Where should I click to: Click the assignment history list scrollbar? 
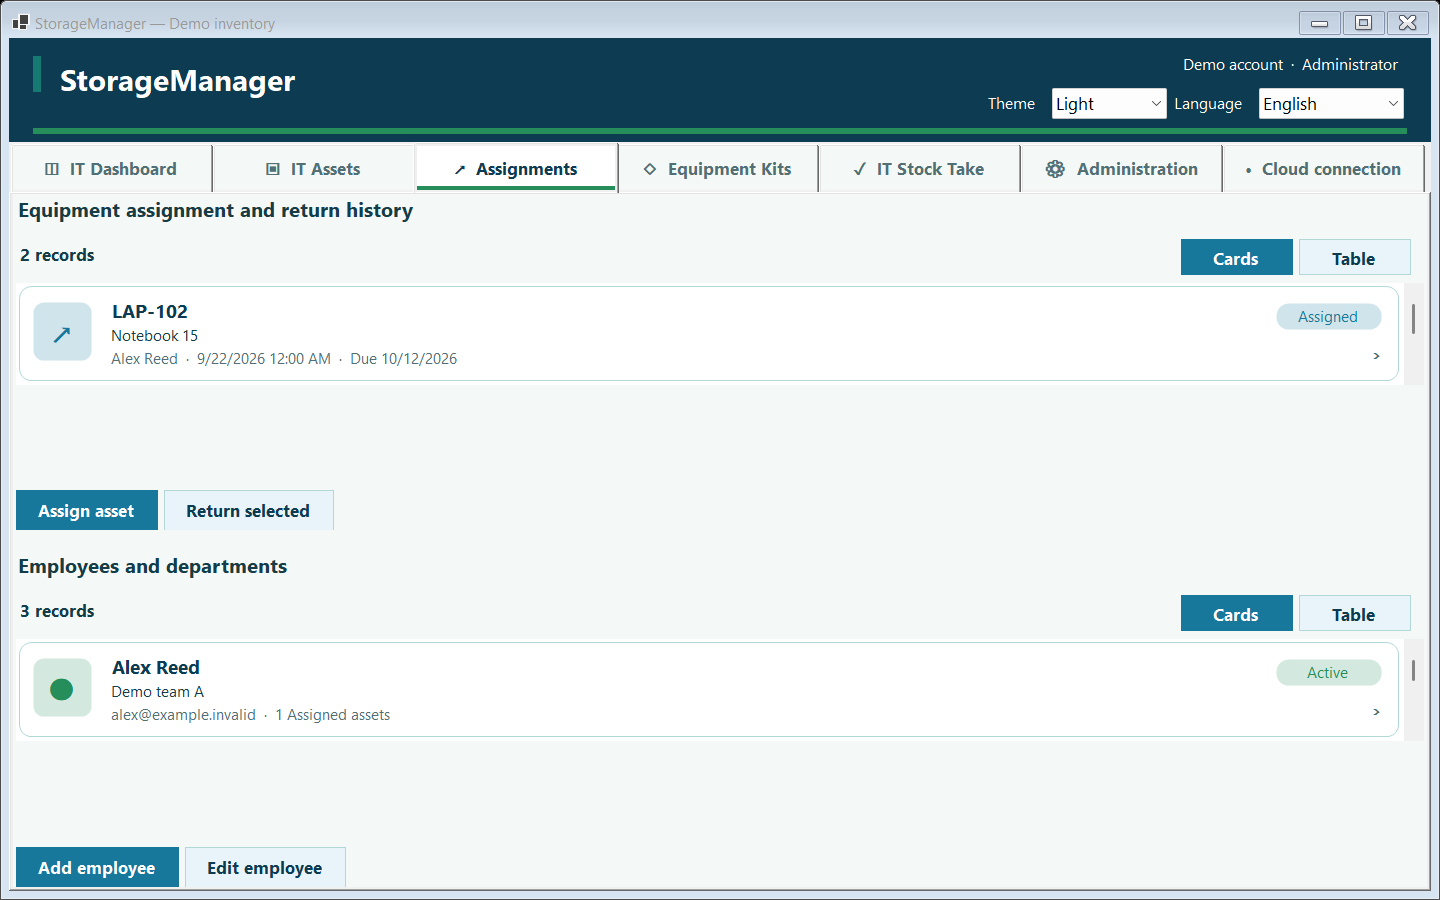1413,319
